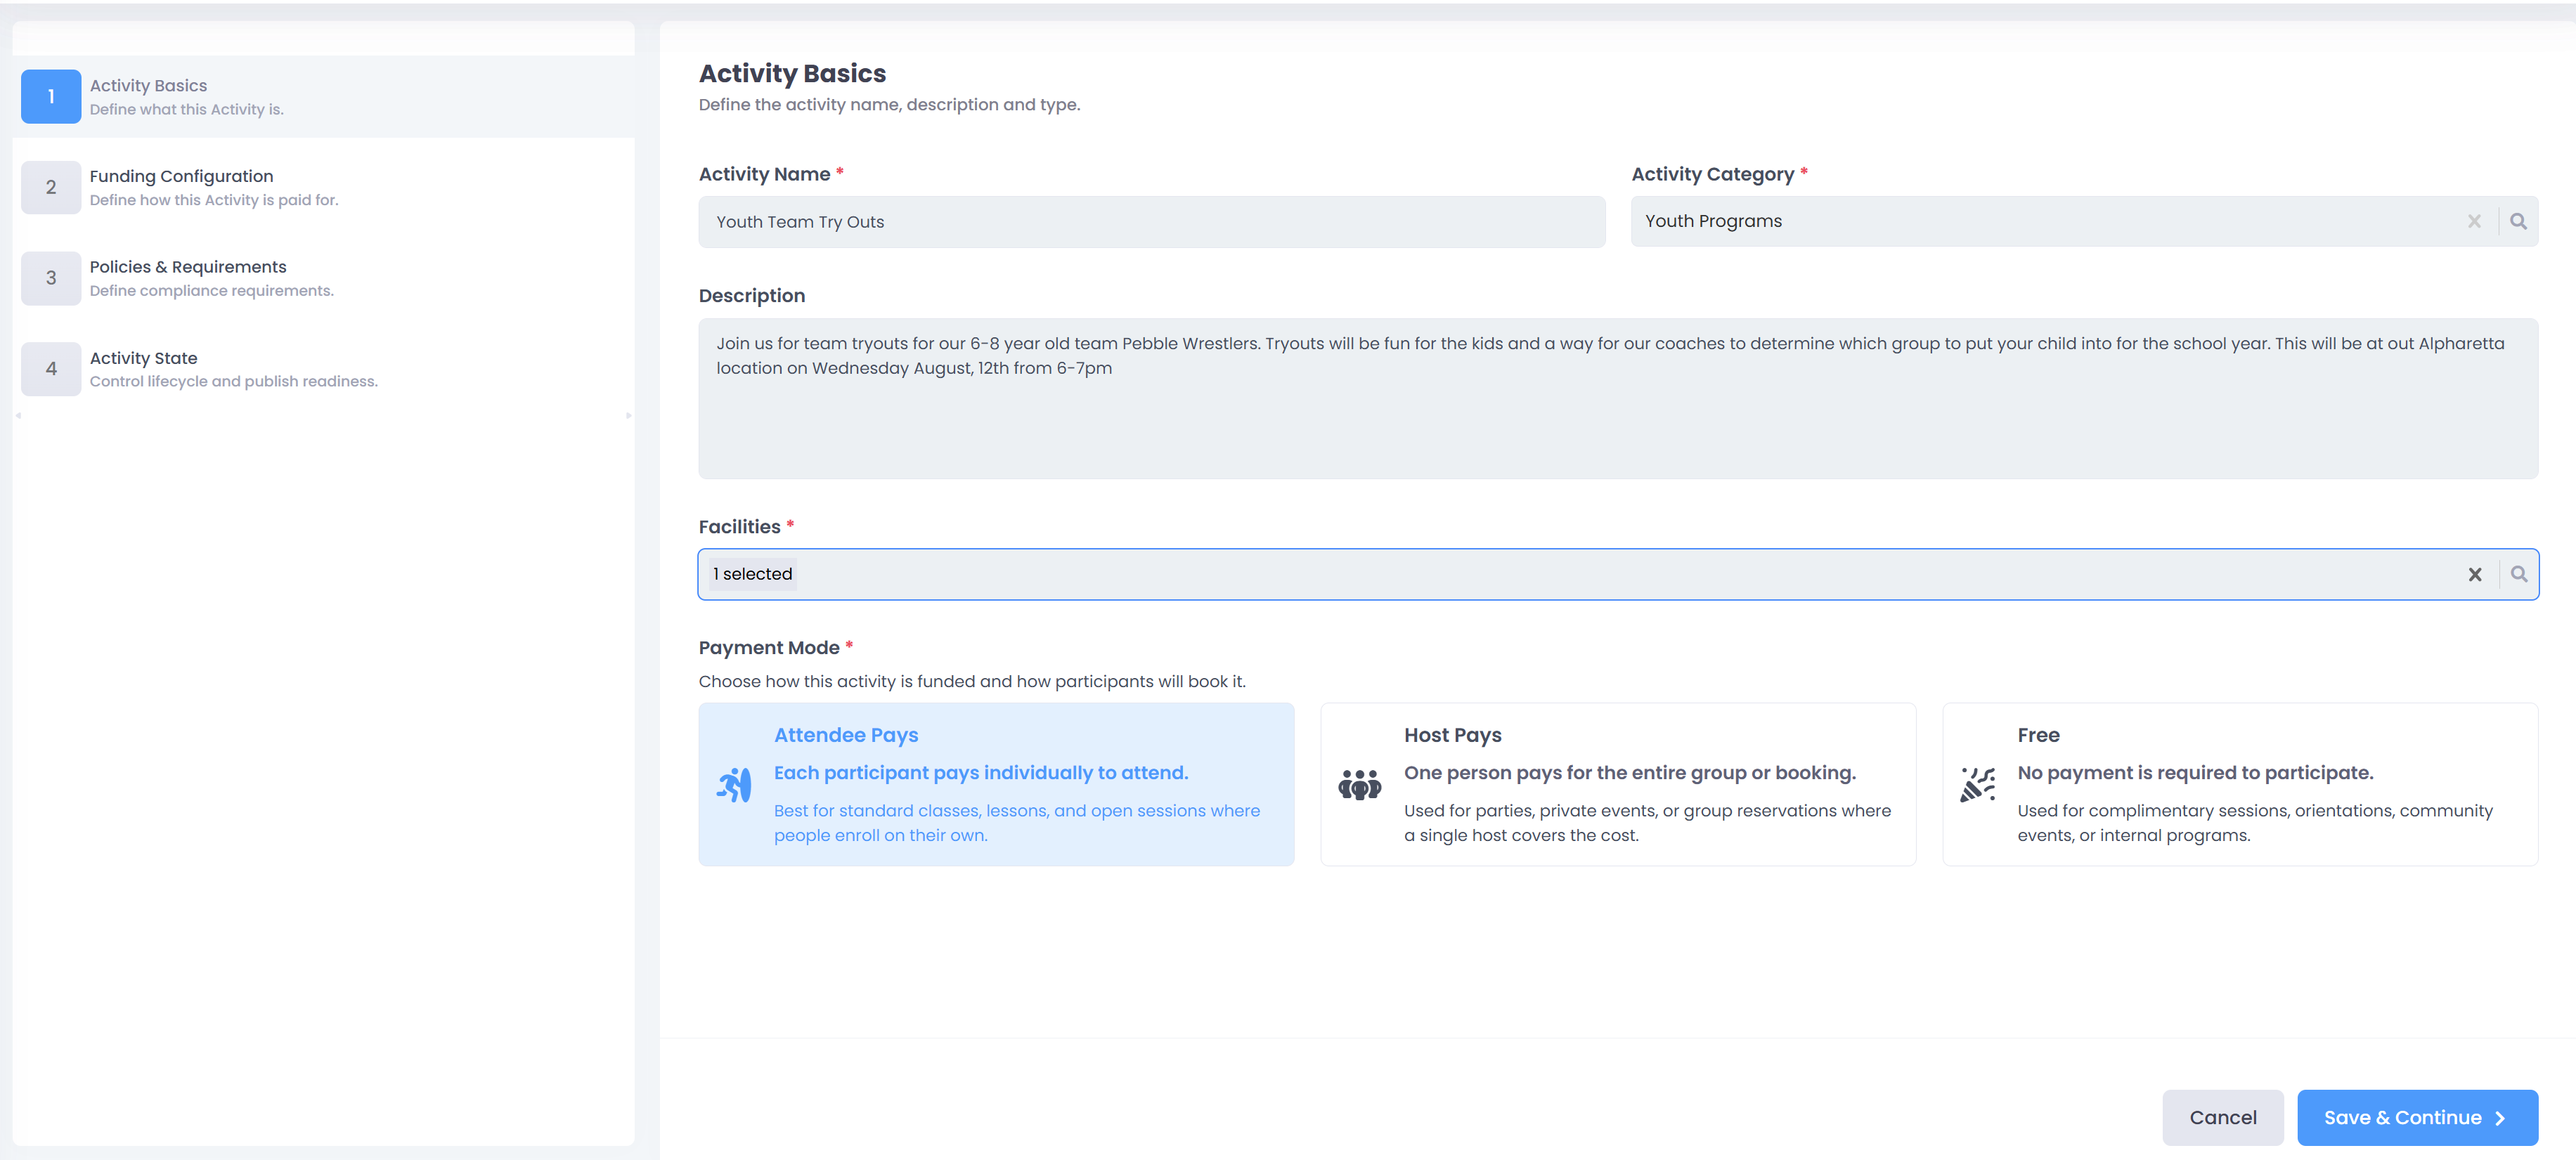The height and width of the screenshot is (1160, 2576).
Task: Clear the Youth Programs category selection
Action: coord(2474,221)
